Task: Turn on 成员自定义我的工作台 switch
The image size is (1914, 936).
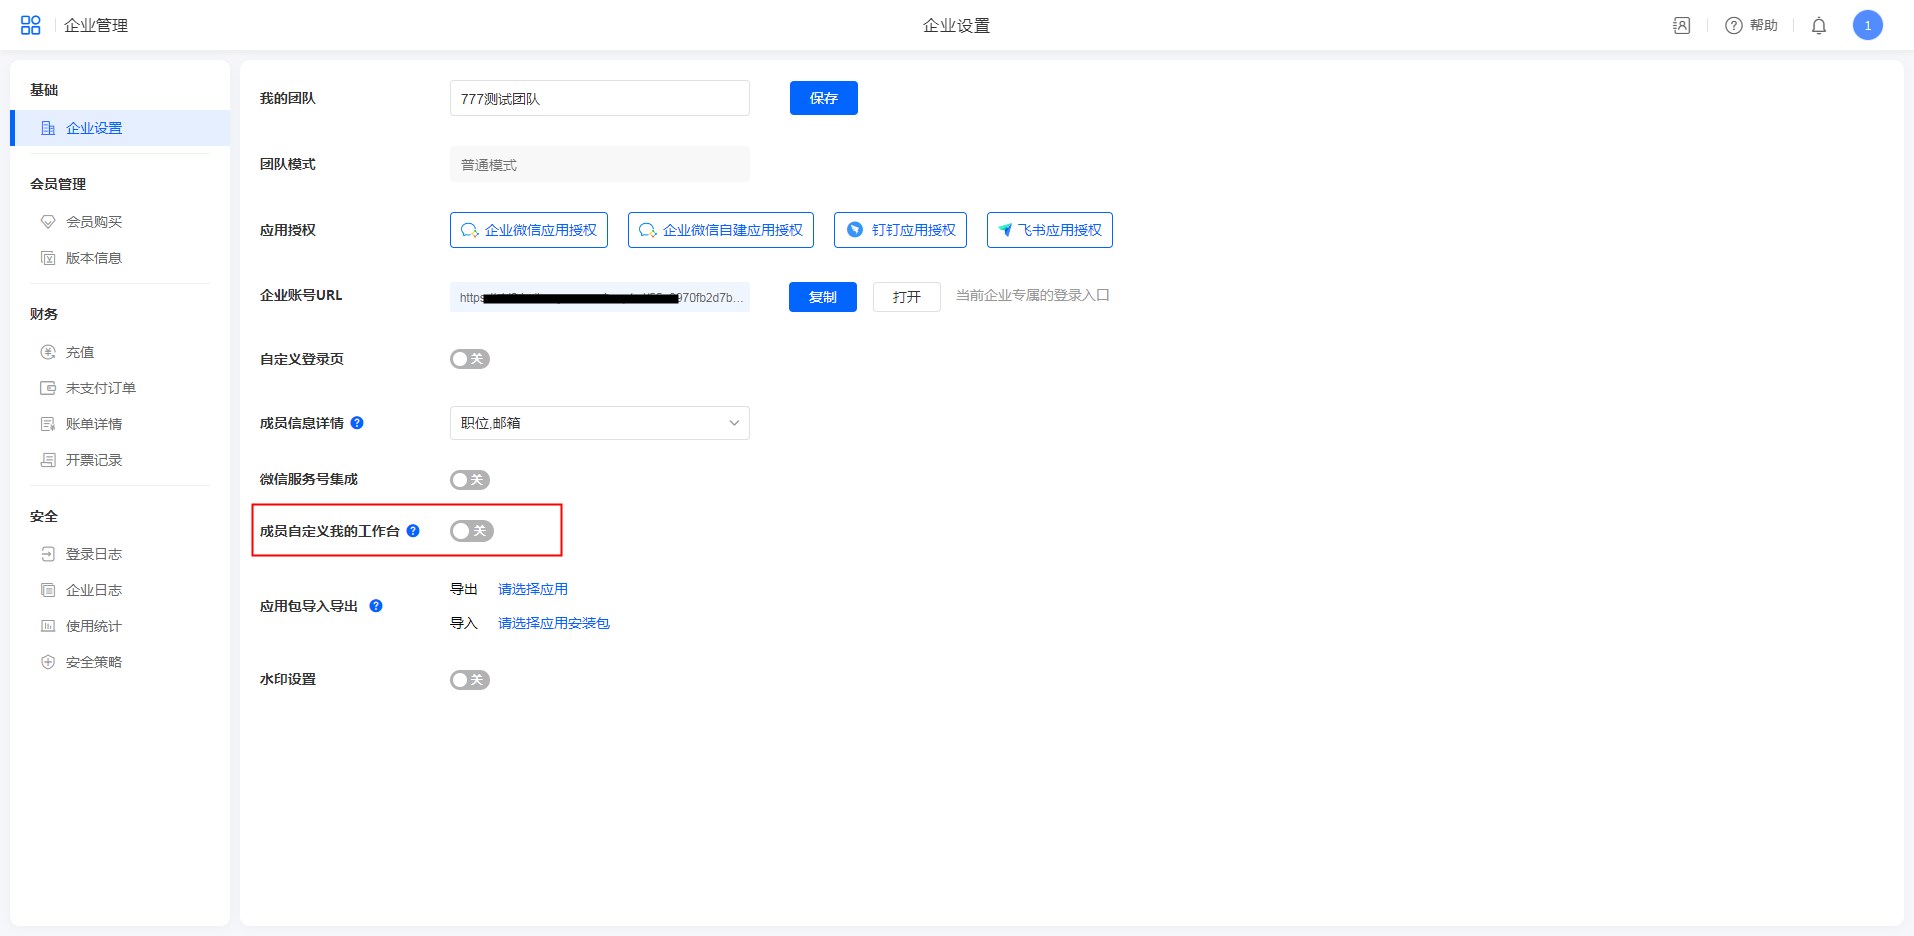Action: (471, 531)
